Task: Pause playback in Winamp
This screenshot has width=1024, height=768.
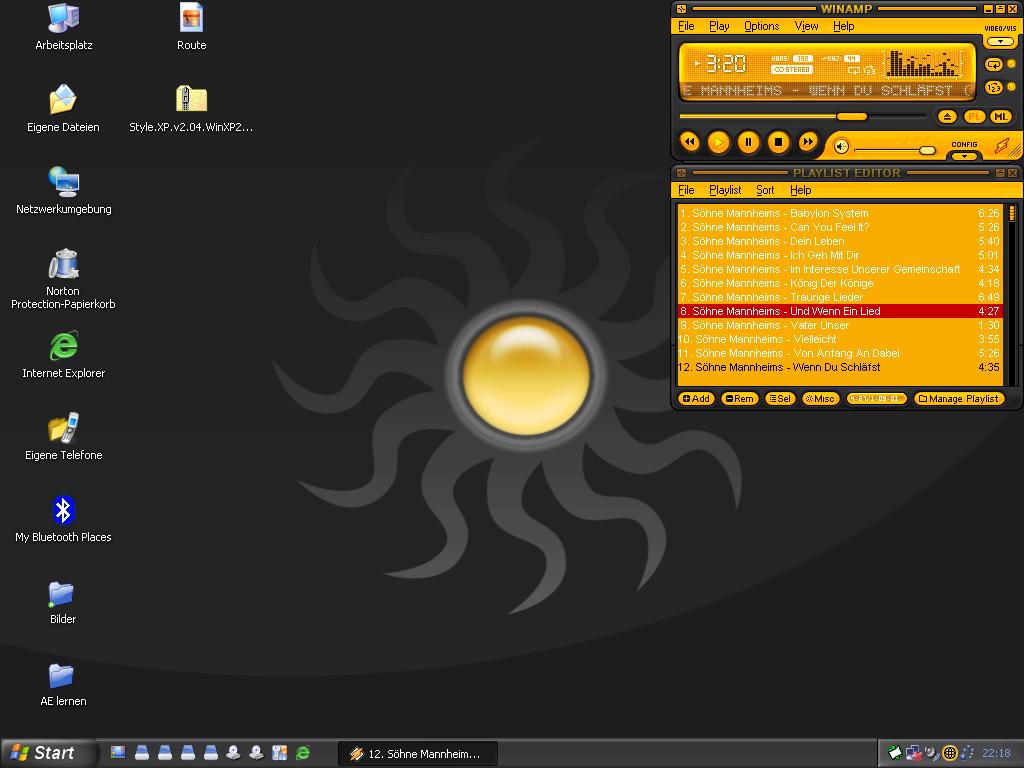Action: pyautogui.click(x=748, y=143)
